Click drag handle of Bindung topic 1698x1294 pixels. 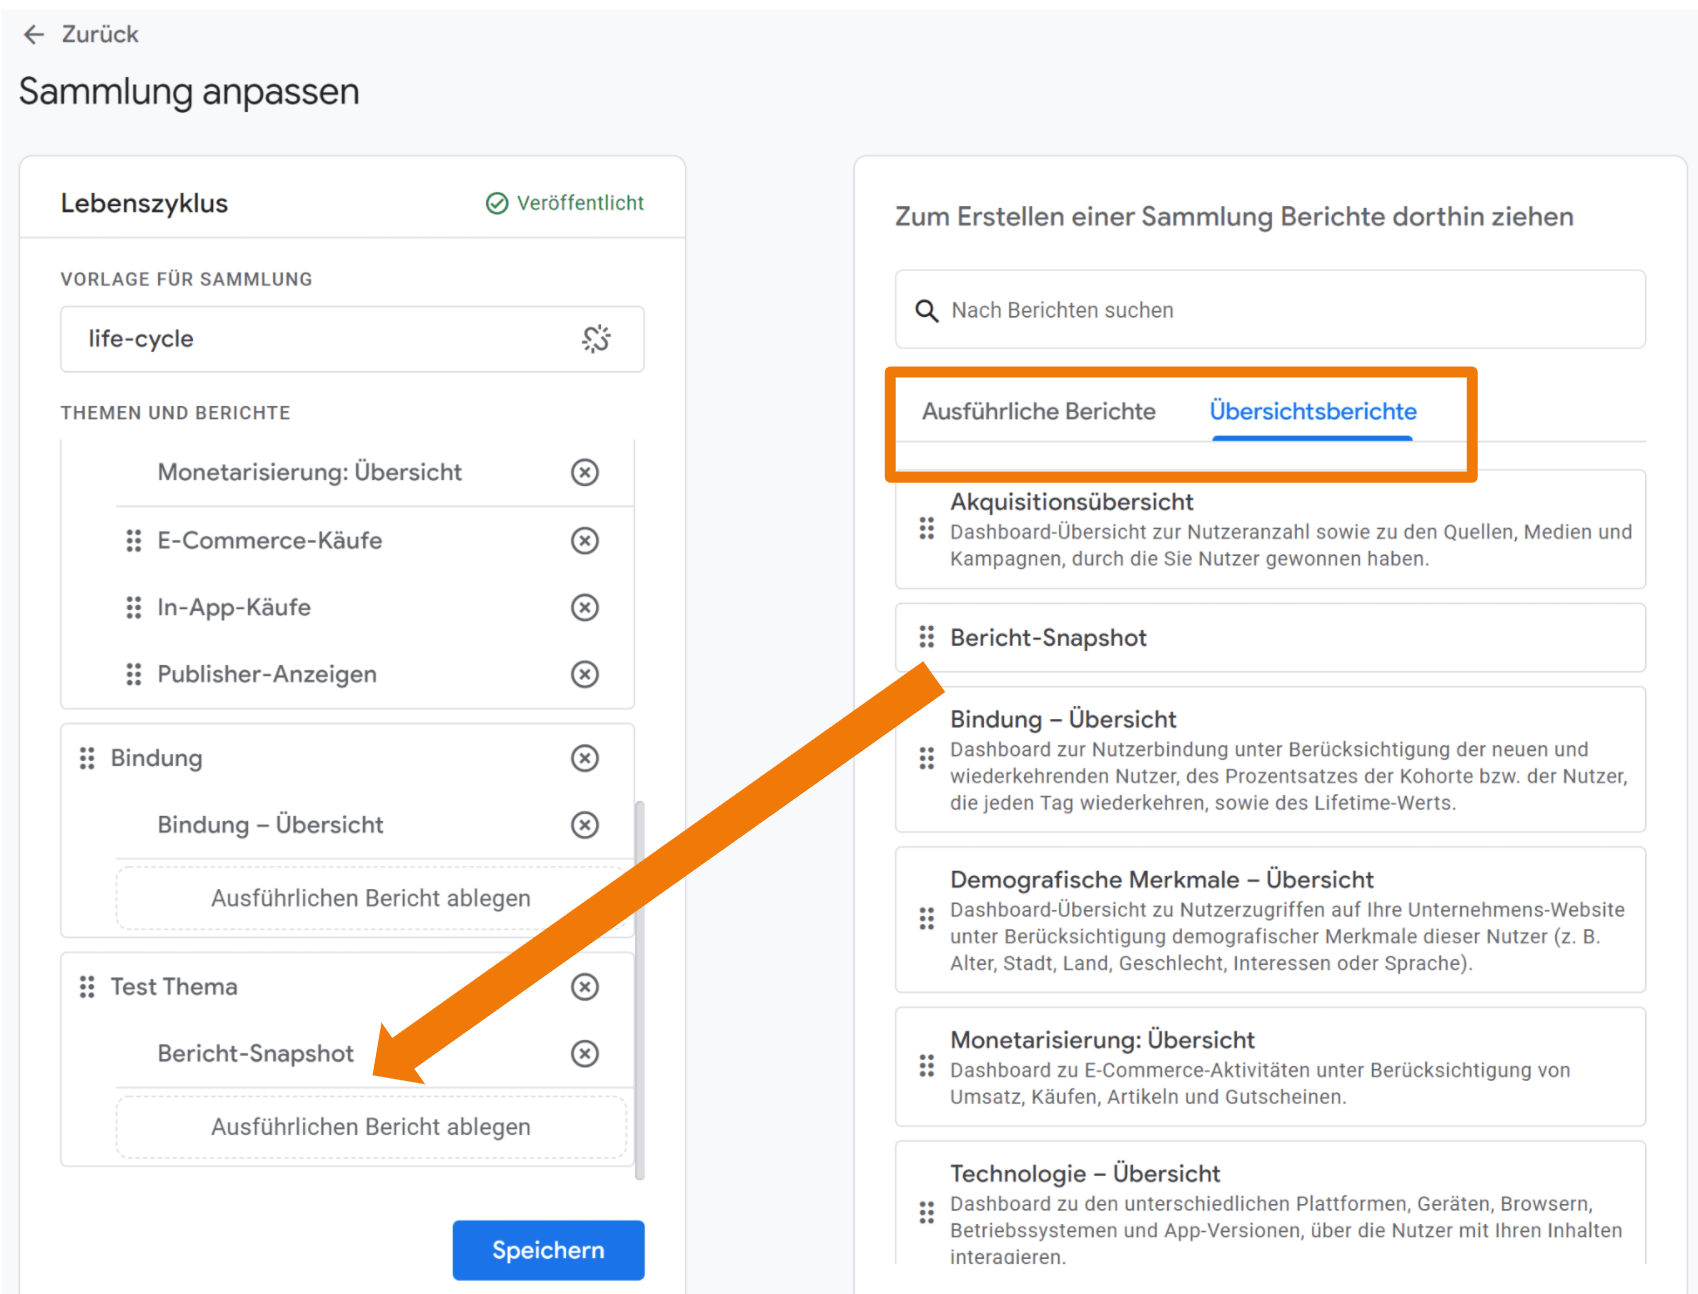87,759
